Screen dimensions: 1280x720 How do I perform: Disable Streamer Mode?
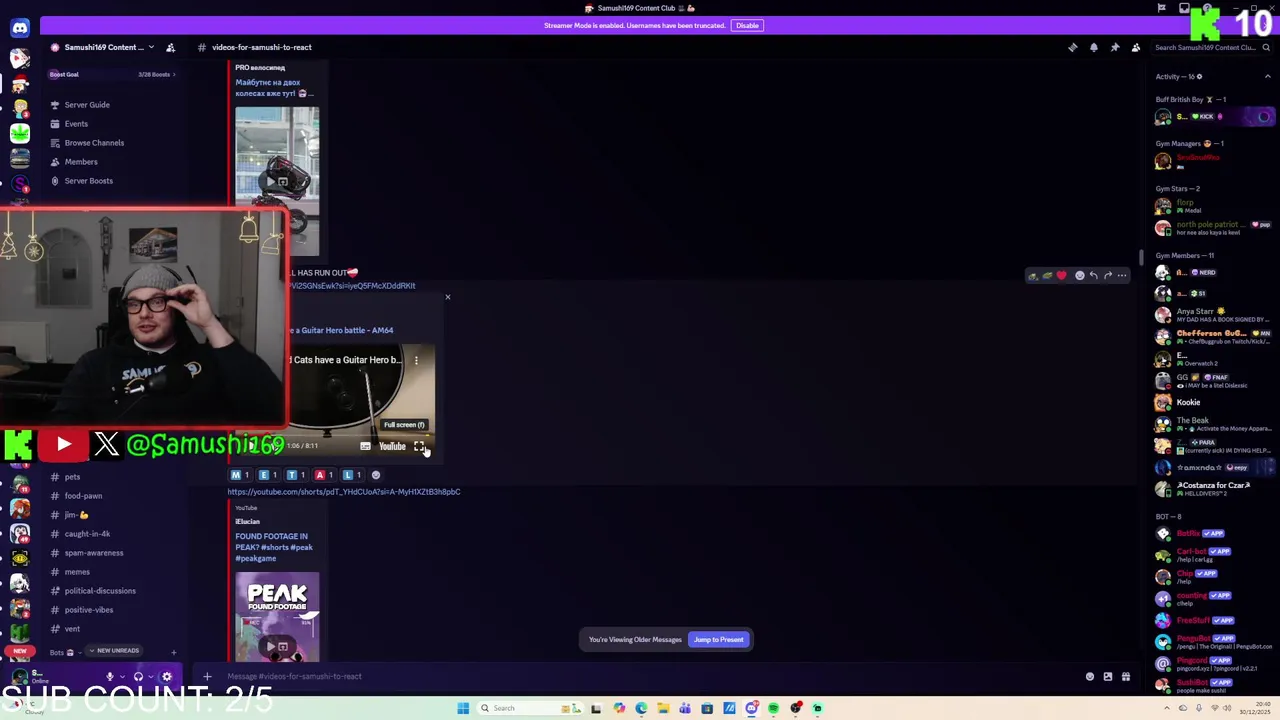click(x=747, y=25)
